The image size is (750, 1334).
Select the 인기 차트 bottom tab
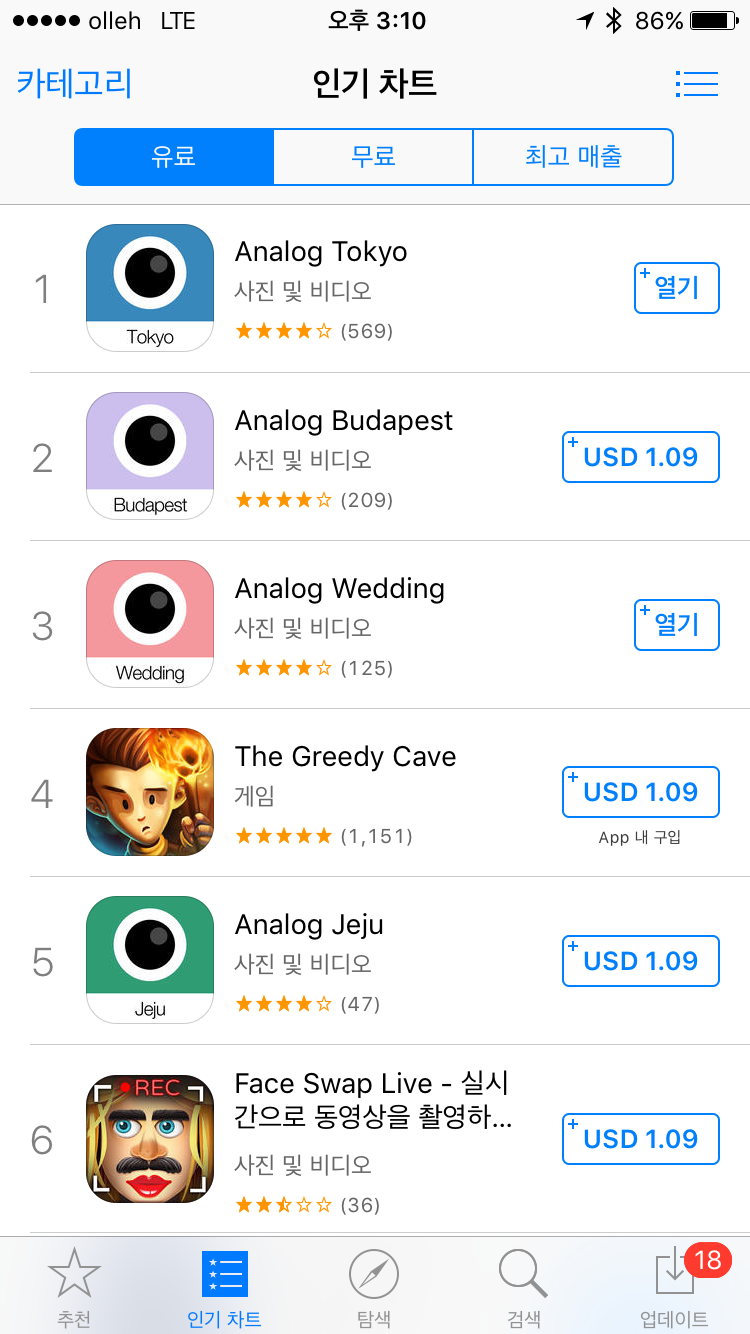(224, 1286)
